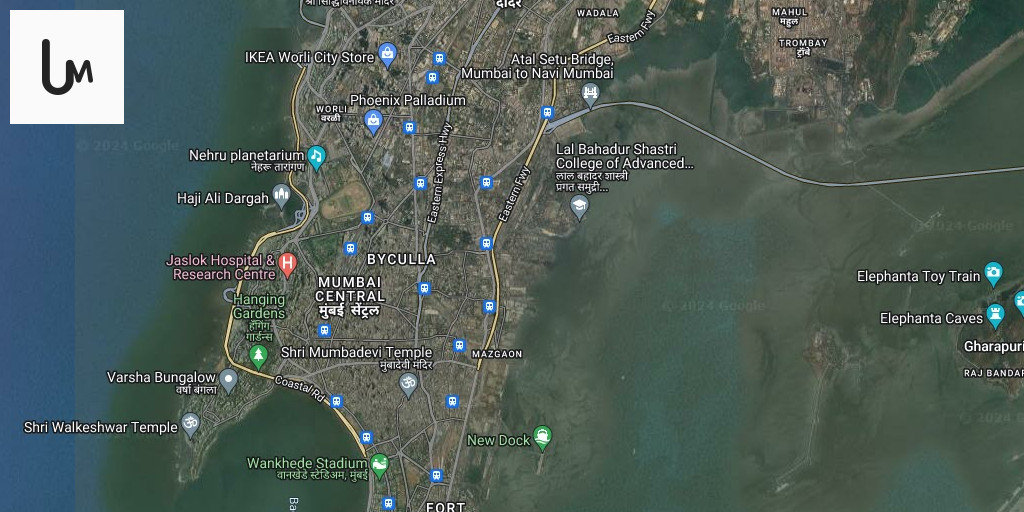Open the Wankhede Stadium green pin

pos(379,466)
